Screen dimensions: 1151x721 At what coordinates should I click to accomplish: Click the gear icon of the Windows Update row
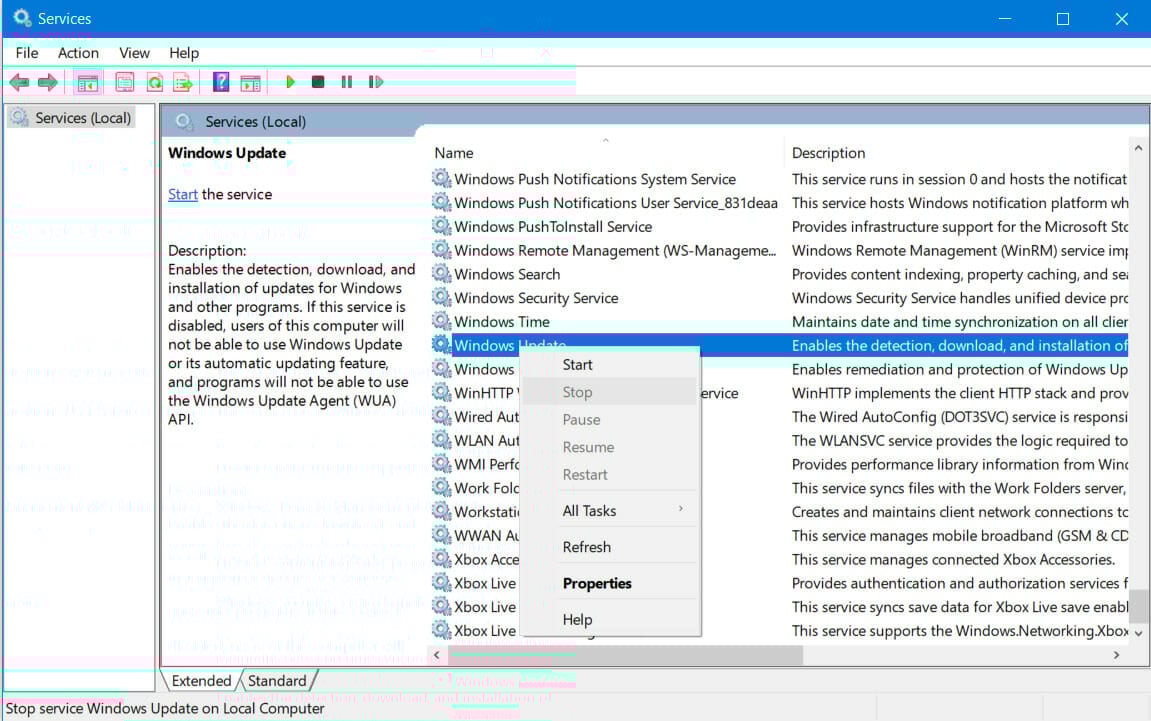[x=441, y=345]
